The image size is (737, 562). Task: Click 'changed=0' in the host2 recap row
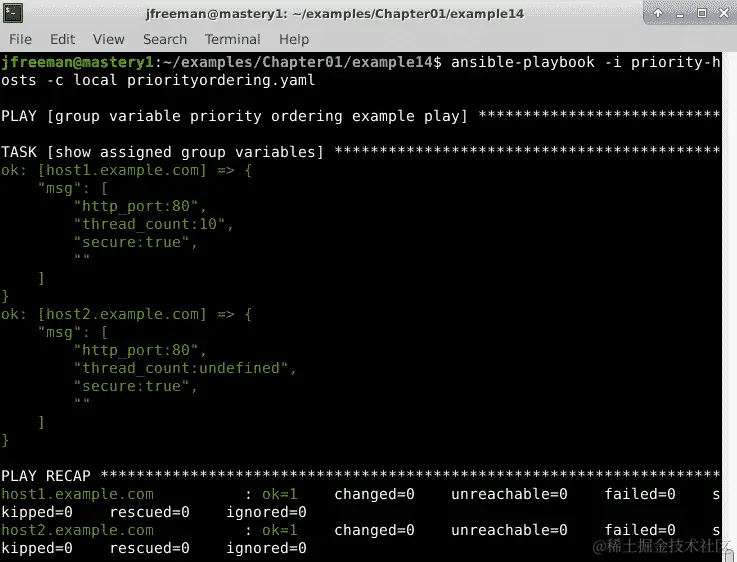click(374, 530)
